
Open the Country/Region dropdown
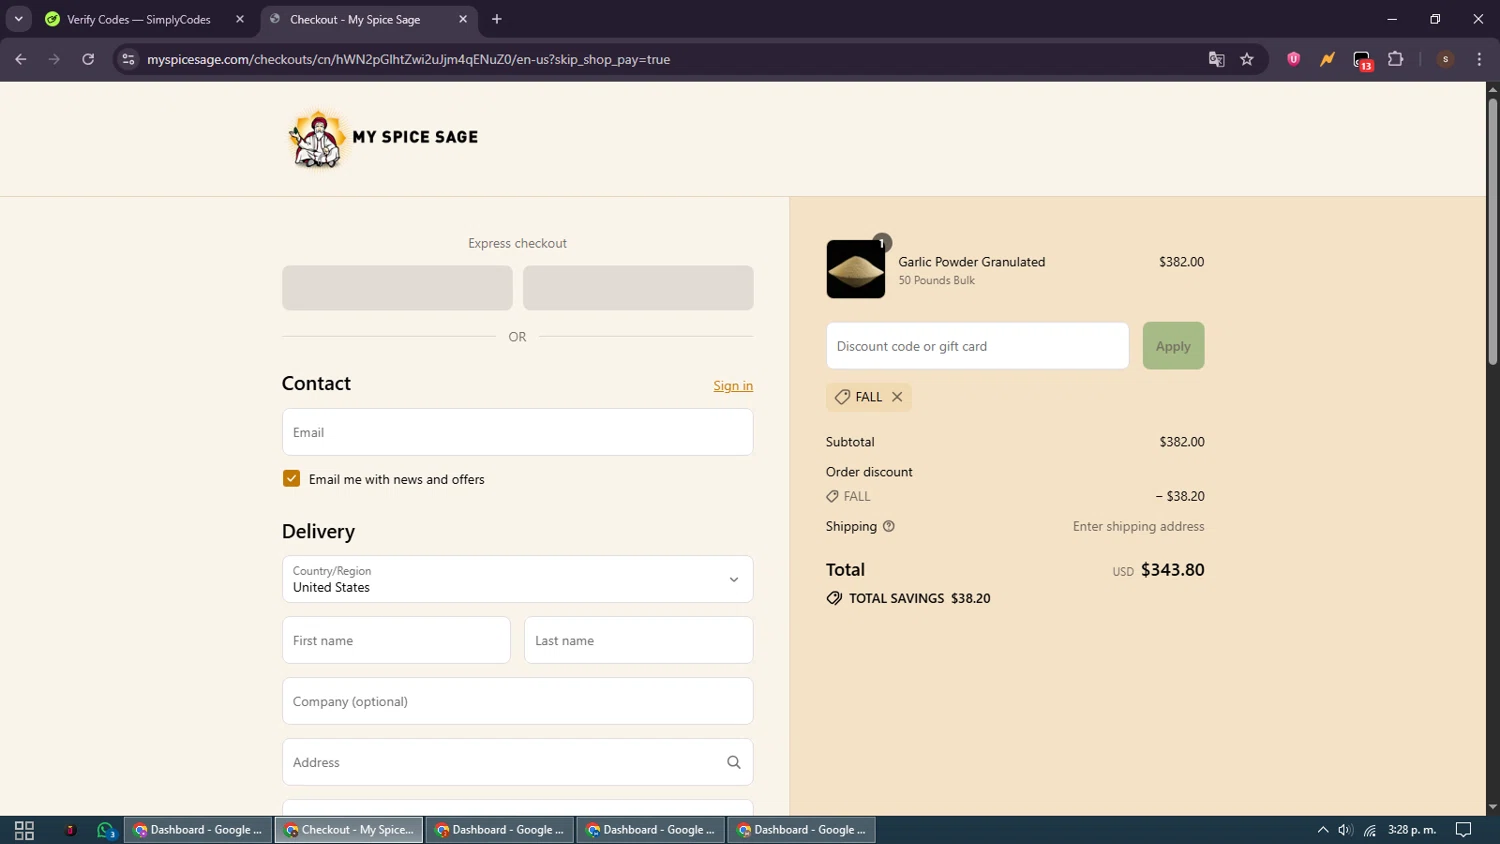coord(517,579)
